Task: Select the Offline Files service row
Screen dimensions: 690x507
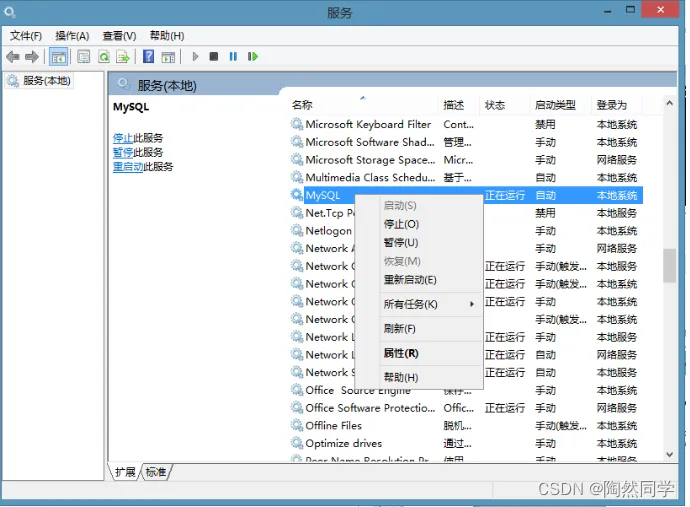Action: tap(466, 426)
